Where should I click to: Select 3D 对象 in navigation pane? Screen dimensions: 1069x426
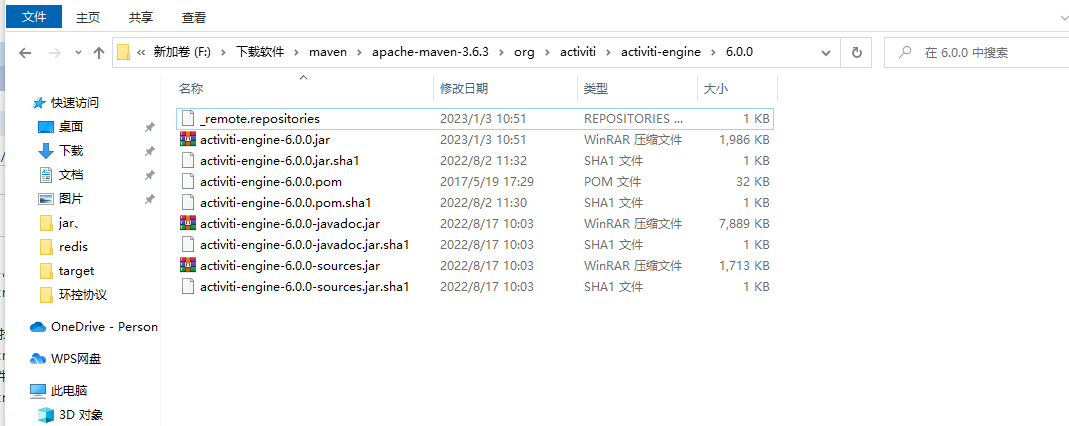[x=81, y=414]
